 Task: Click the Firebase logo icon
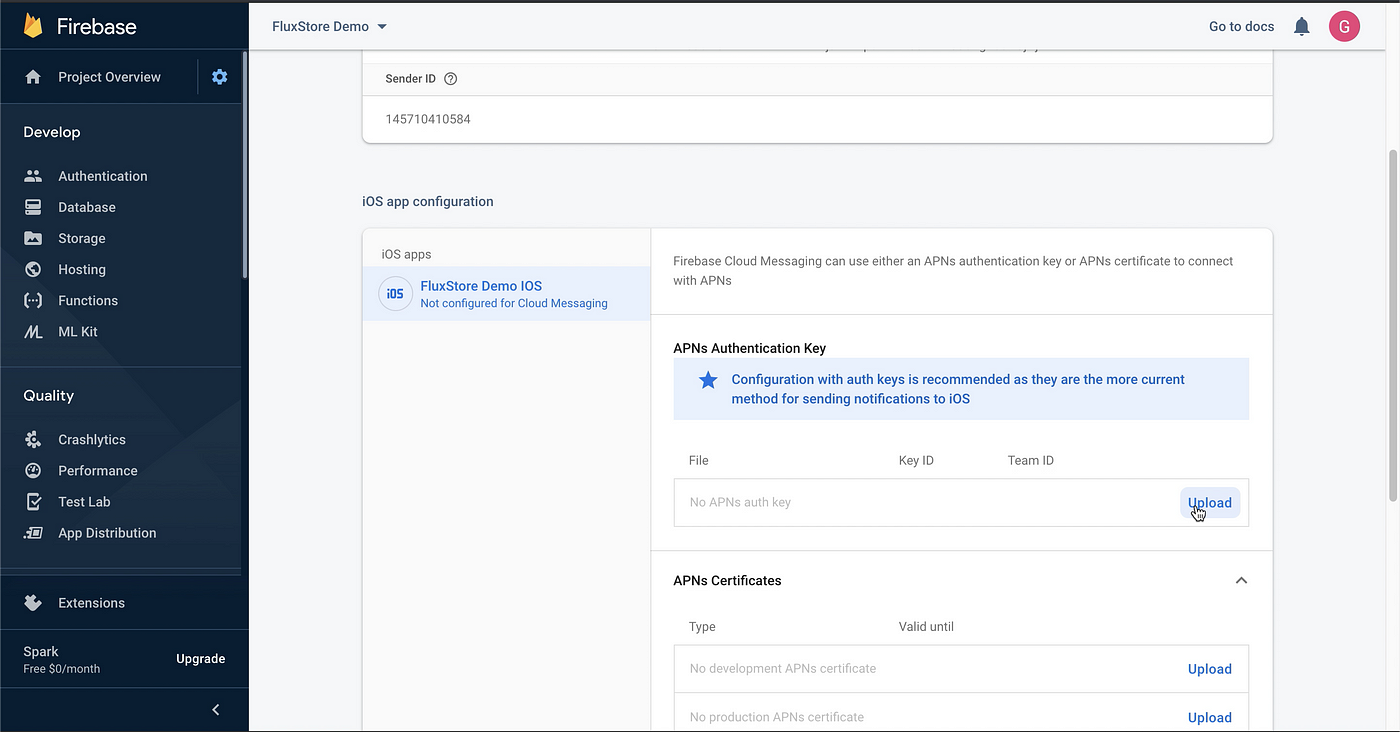[x=33, y=26]
